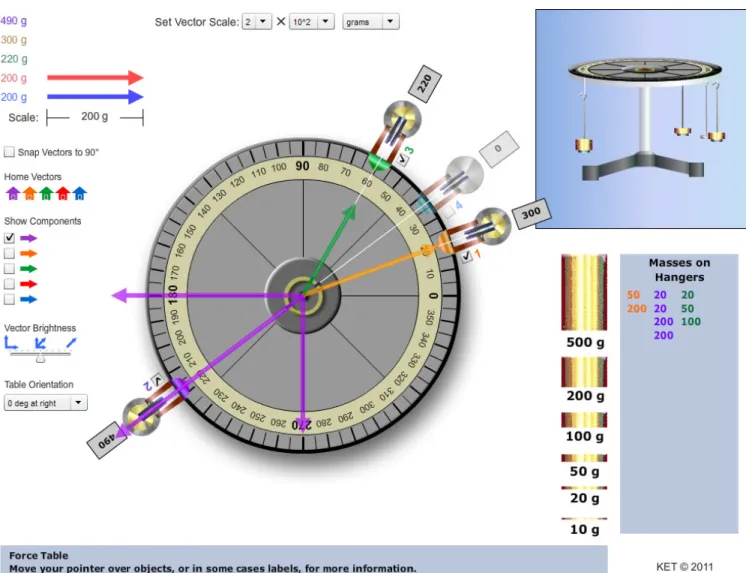The image size is (746, 573).
Task: Click the purple home vector icon
Action: (13, 194)
